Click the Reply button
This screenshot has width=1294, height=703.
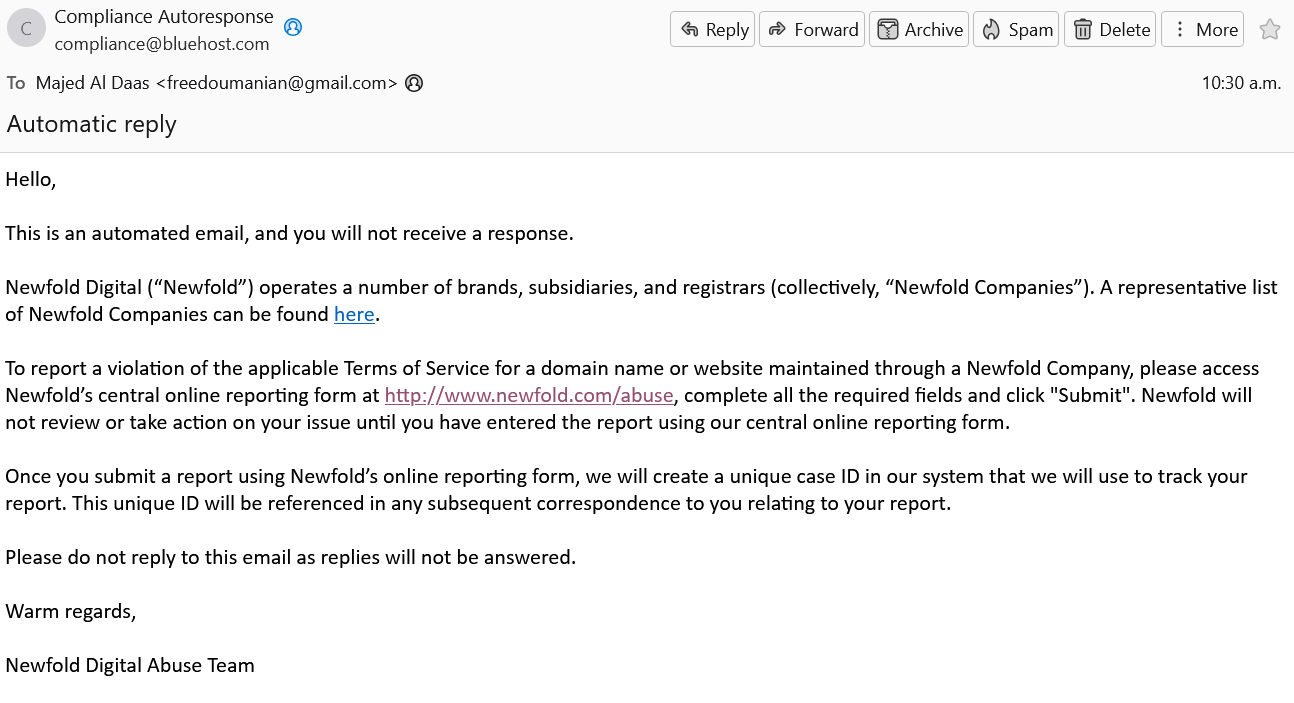(x=712, y=30)
